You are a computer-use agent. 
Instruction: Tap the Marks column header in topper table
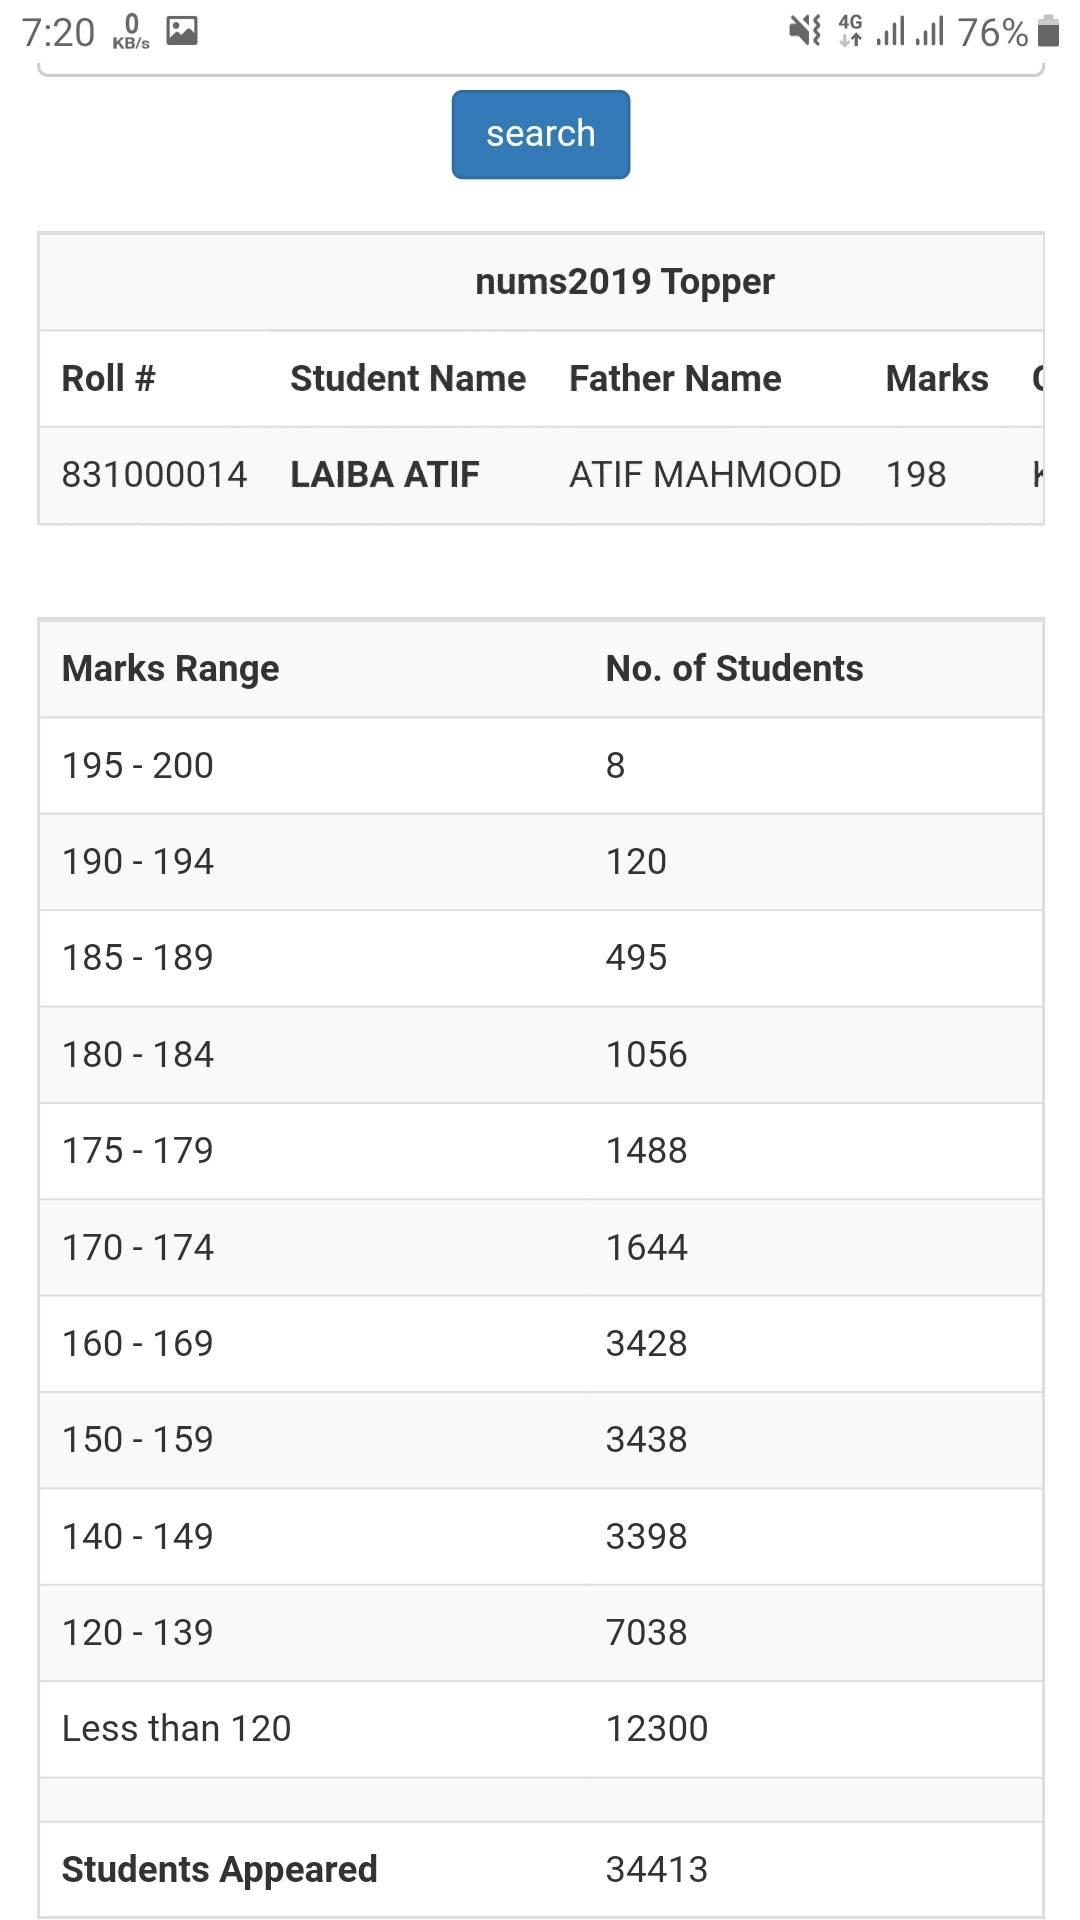936,378
